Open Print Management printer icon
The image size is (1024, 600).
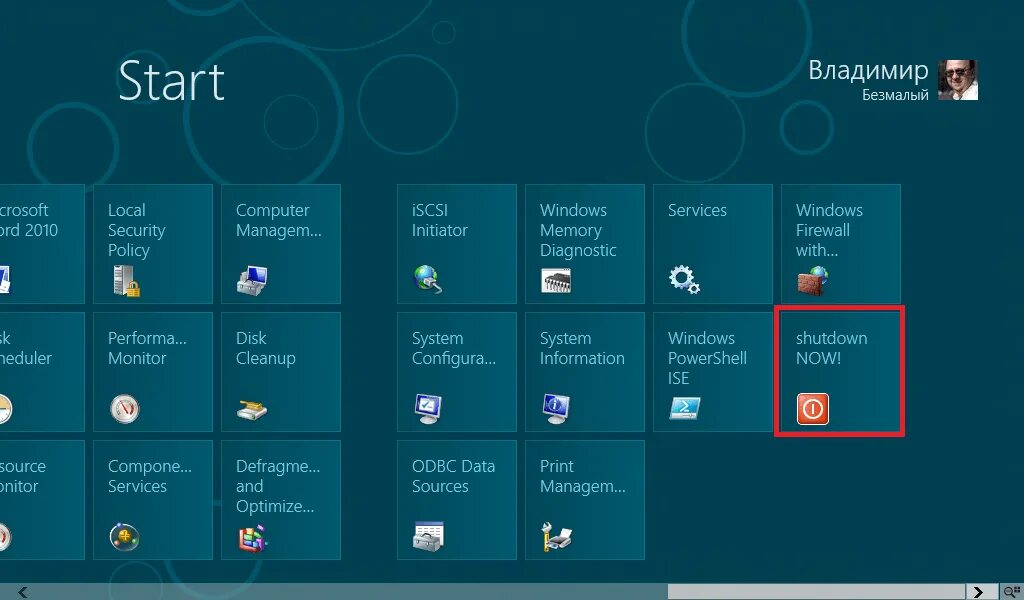556,537
